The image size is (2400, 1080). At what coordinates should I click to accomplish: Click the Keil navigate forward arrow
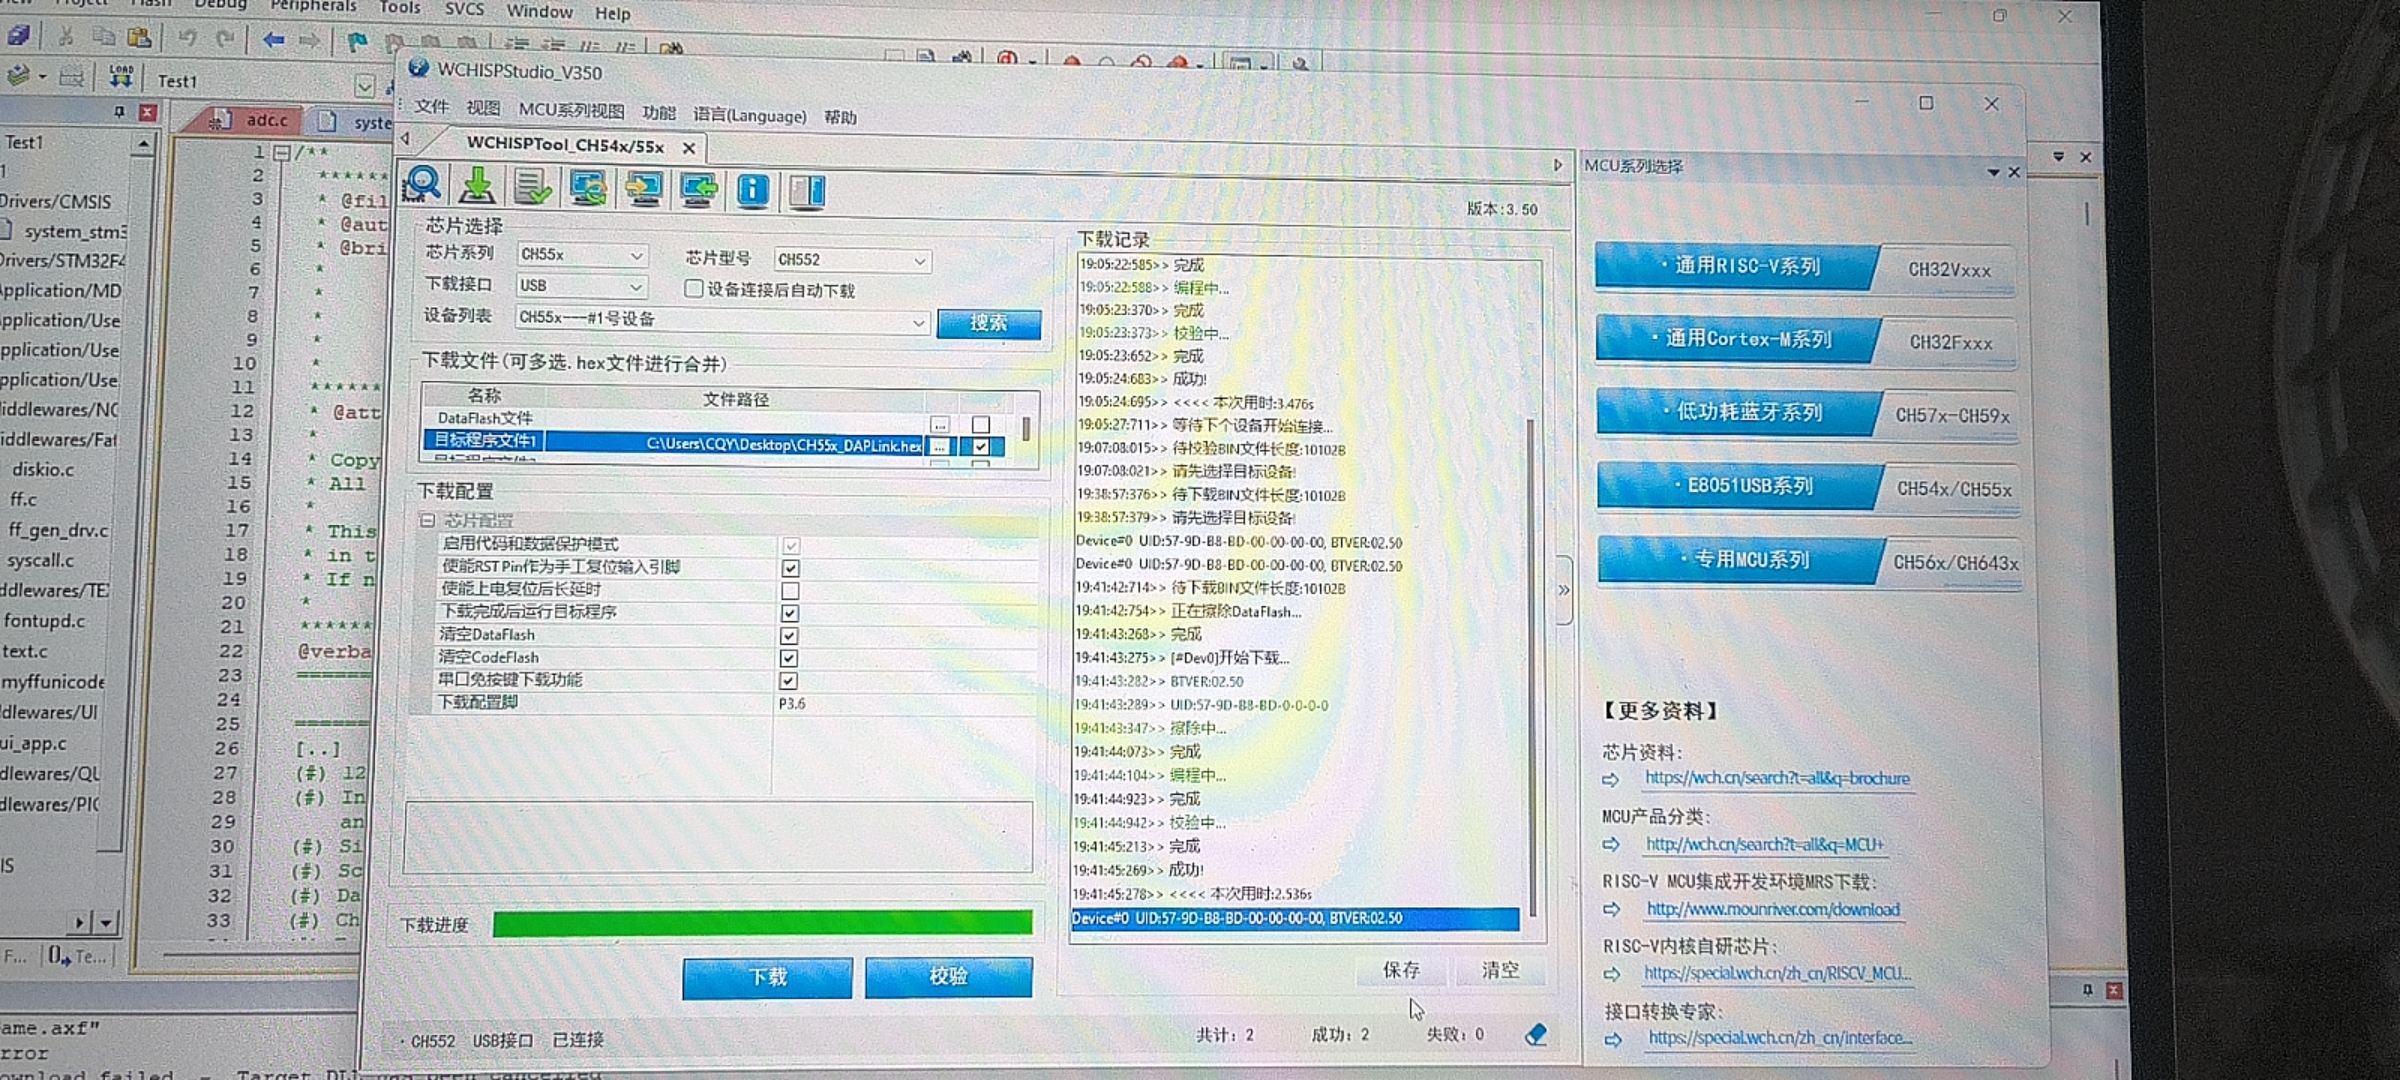(310, 41)
